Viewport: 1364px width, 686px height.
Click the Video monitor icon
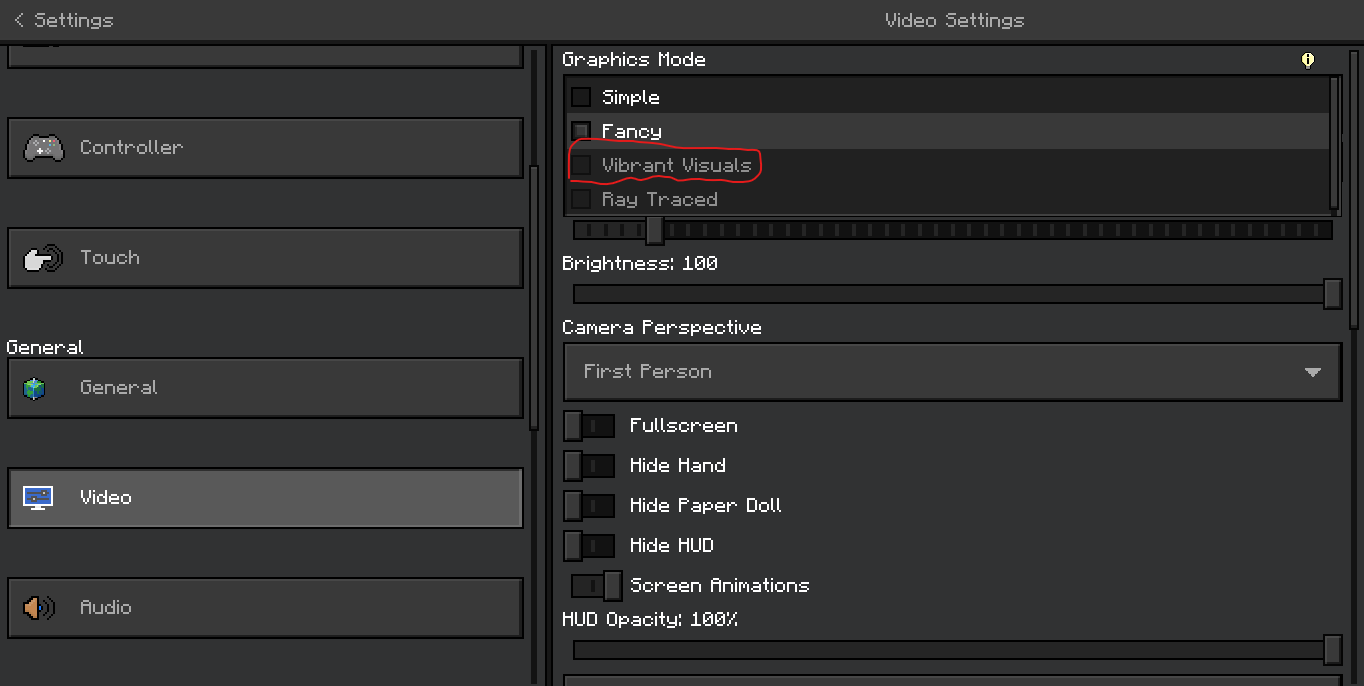(39, 498)
